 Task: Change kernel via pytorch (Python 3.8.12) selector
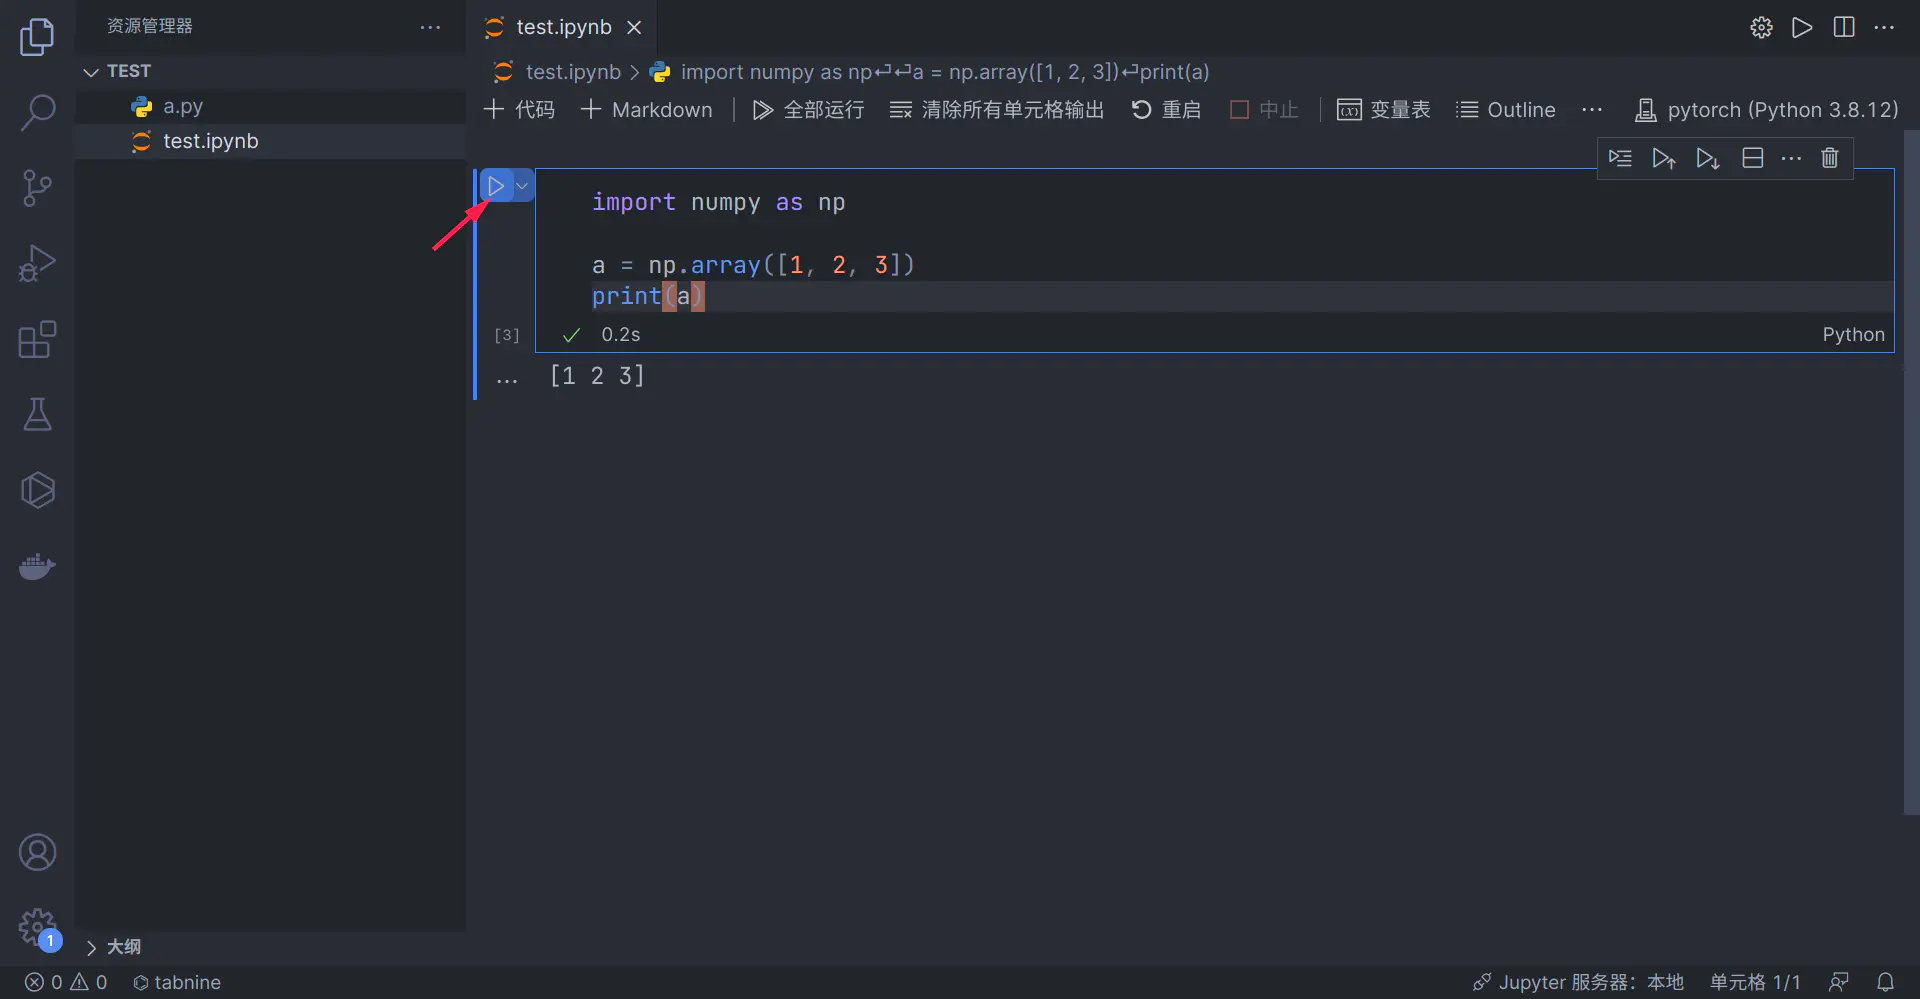pos(1766,110)
